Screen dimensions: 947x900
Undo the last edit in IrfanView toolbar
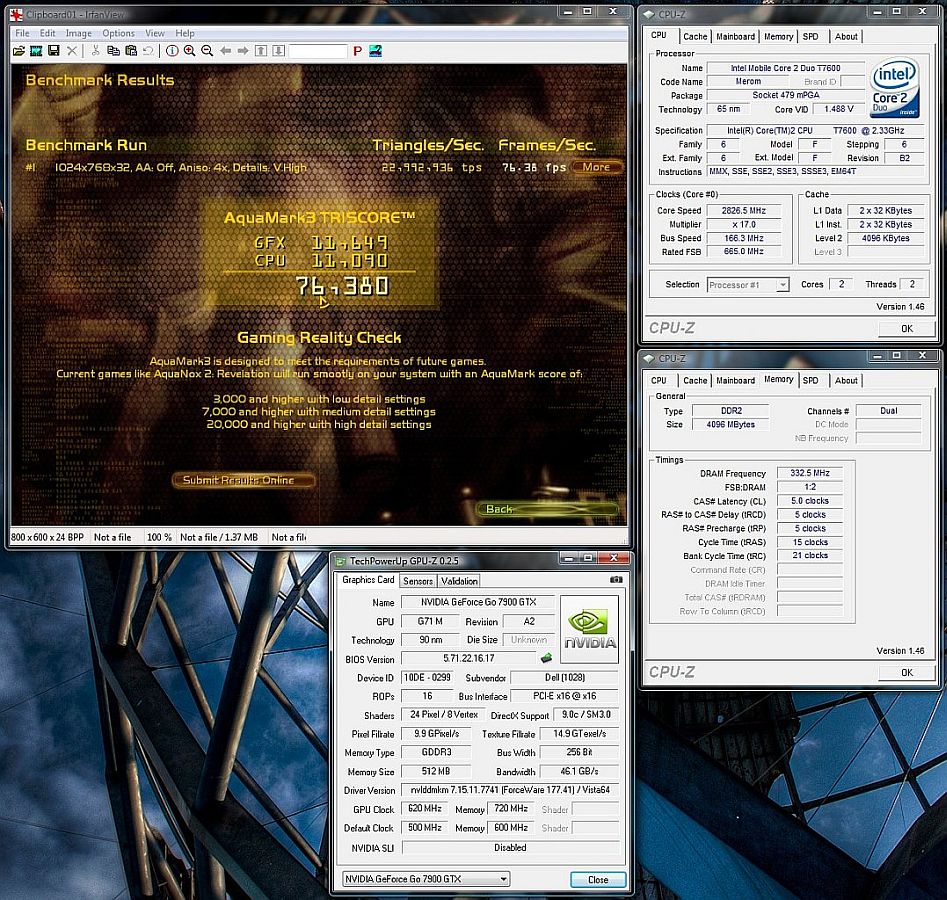coord(148,51)
